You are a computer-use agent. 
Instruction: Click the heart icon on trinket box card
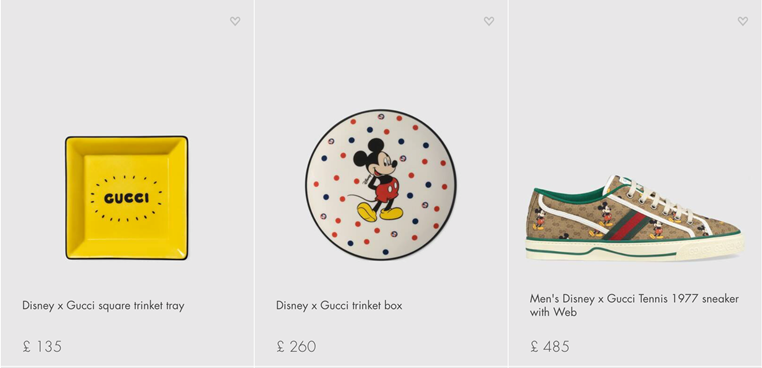pyautogui.click(x=489, y=21)
